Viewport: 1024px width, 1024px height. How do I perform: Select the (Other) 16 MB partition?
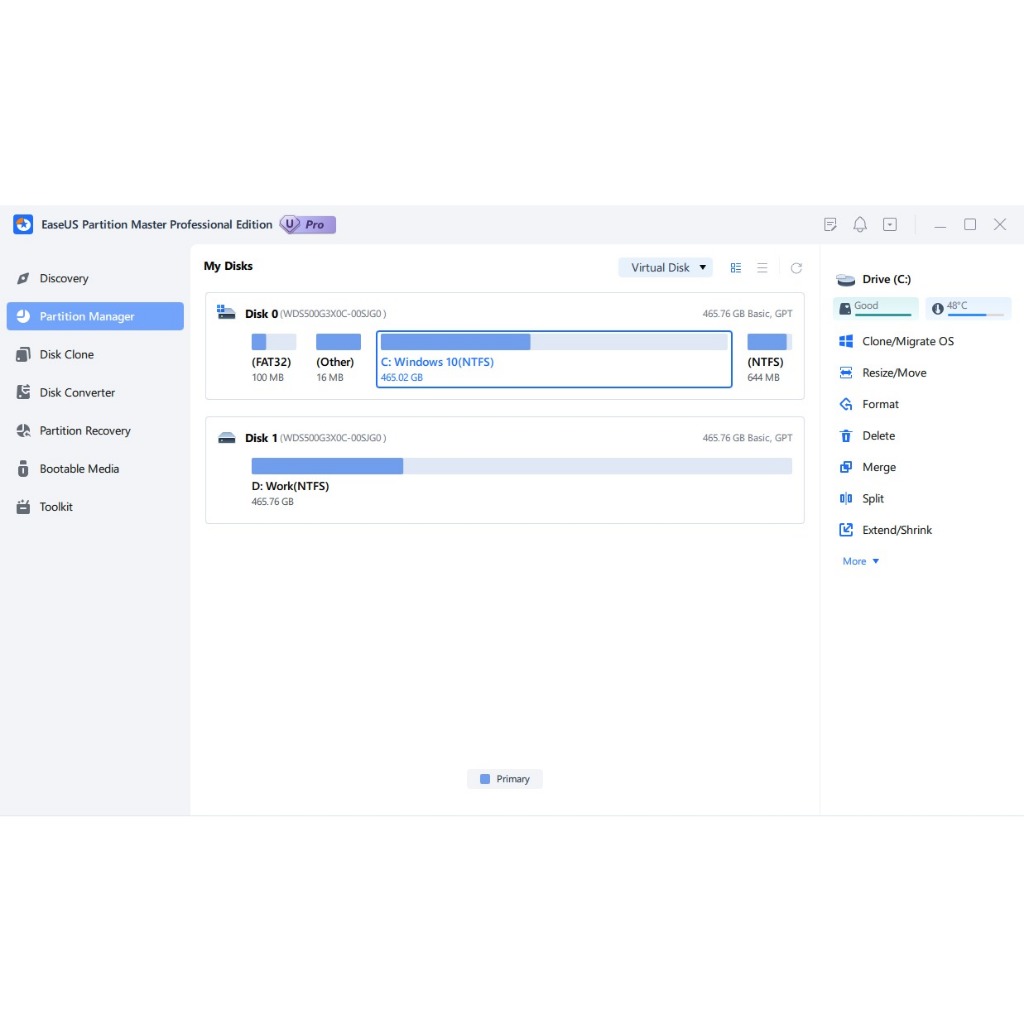point(338,359)
